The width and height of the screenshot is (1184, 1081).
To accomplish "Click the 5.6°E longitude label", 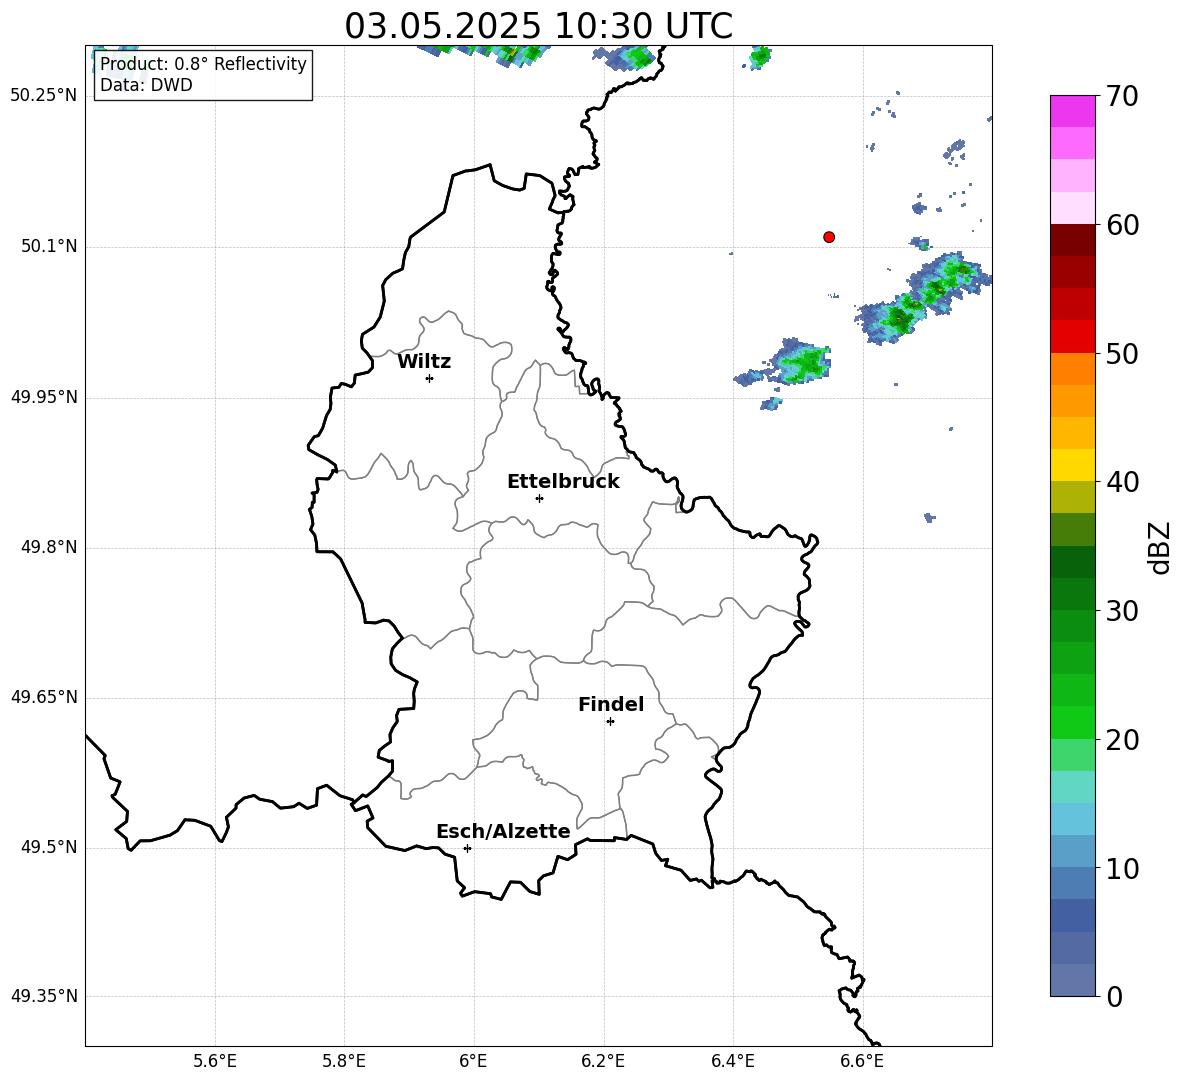I will tap(215, 1061).
